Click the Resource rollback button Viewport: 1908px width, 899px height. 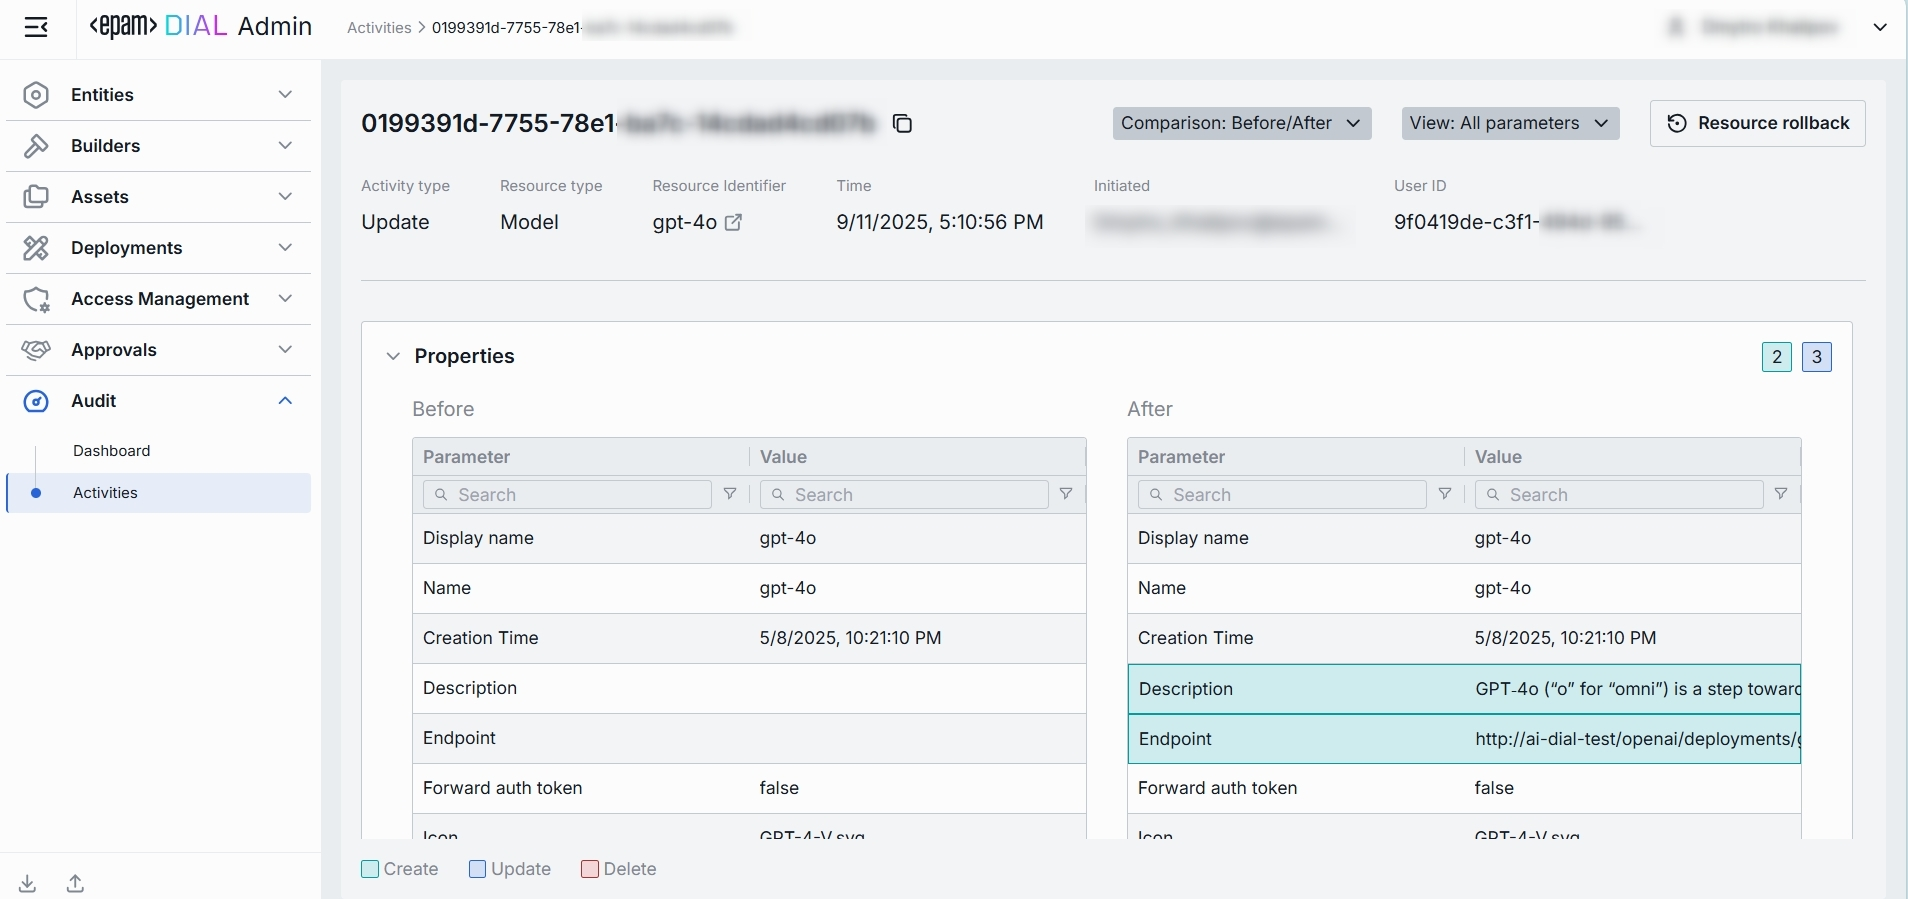(x=1757, y=123)
